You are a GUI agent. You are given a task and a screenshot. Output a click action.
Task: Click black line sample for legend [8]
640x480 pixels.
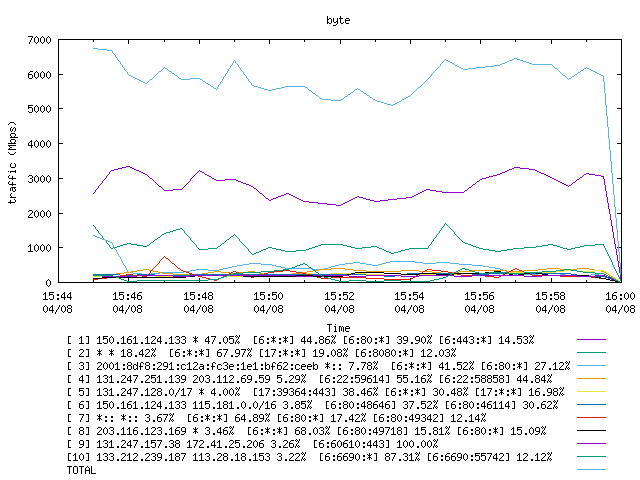click(x=591, y=431)
